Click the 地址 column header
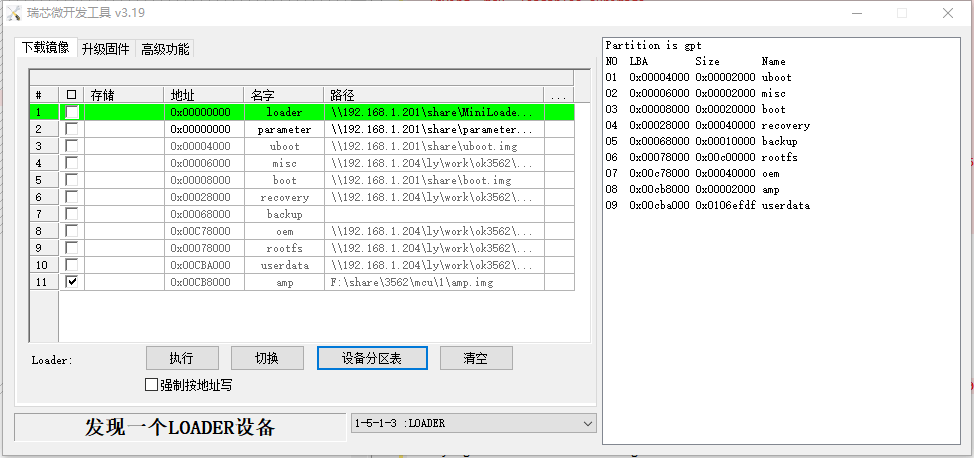This screenshot has width=974, height=458. [x=204, y=96]
